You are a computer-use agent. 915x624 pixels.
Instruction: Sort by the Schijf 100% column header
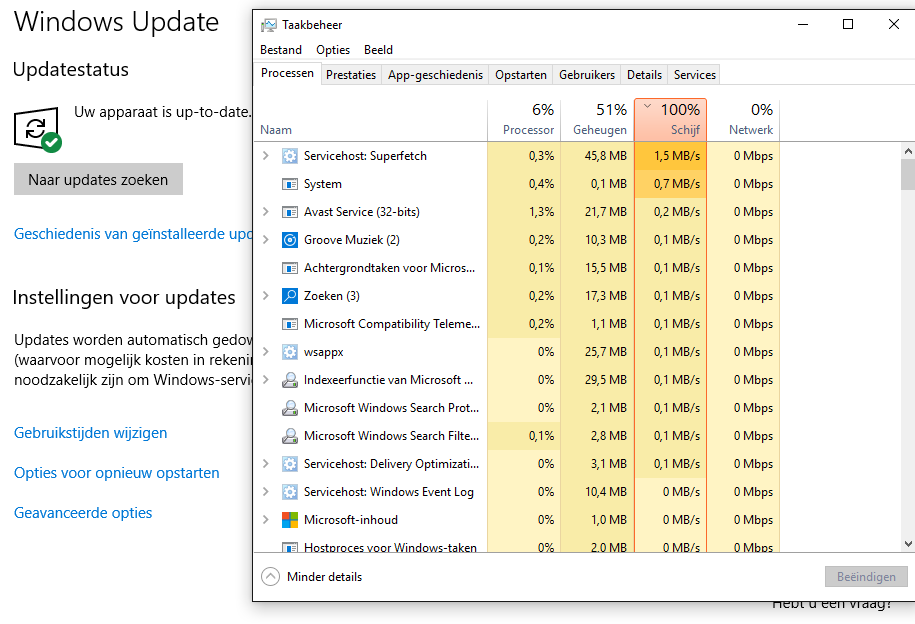pos(670,120)
